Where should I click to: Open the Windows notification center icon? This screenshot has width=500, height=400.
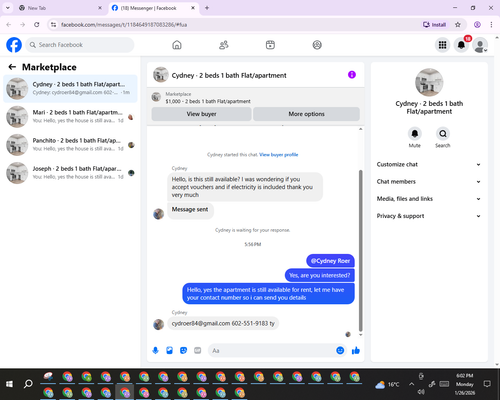tap(487, 384)
